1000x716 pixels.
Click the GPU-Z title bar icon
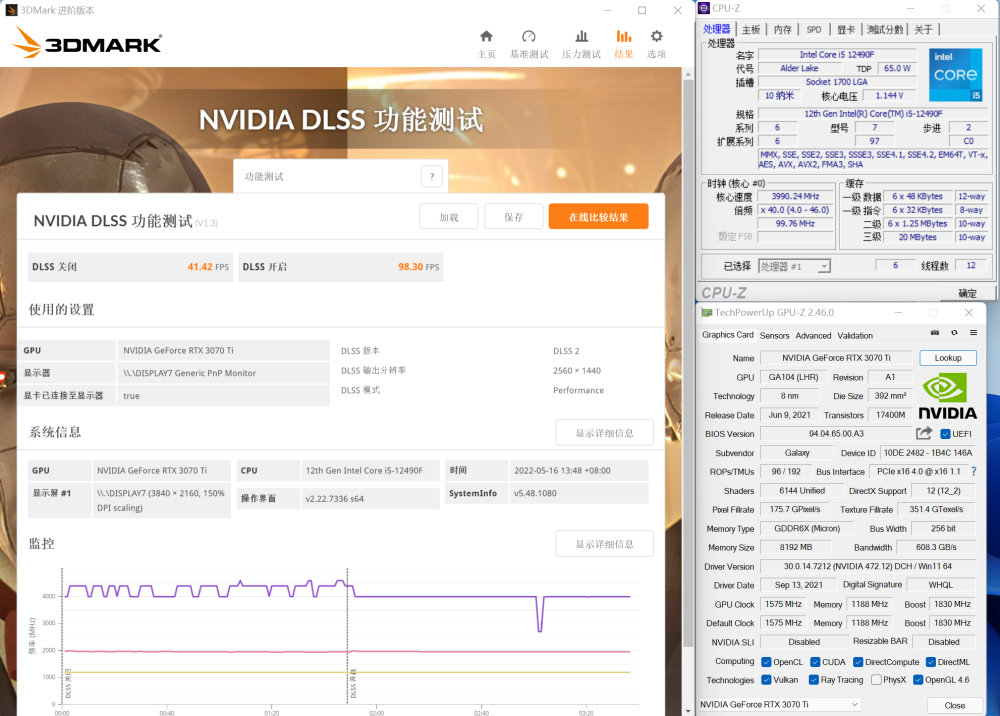tap(707, 312)
